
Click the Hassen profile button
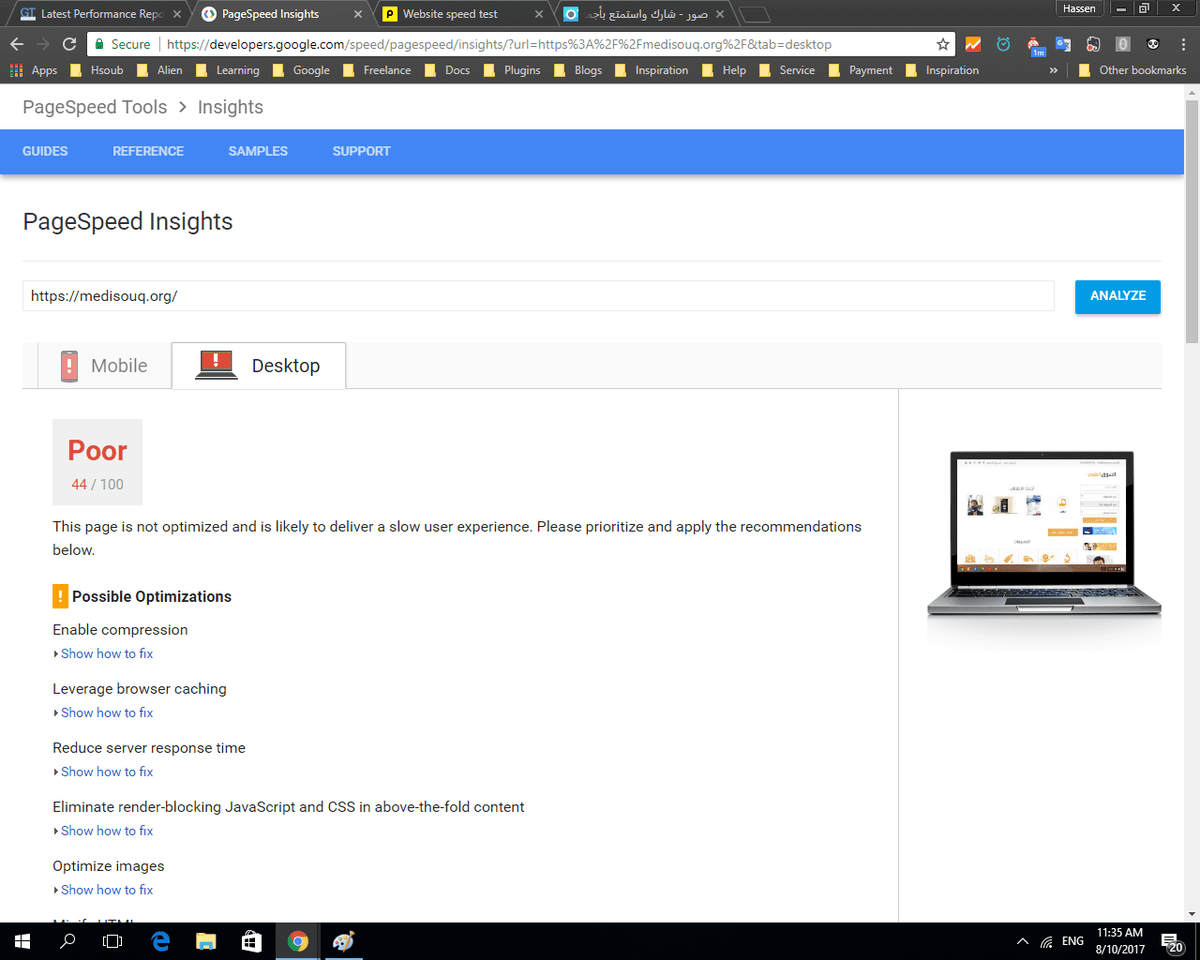(1080, 8)
